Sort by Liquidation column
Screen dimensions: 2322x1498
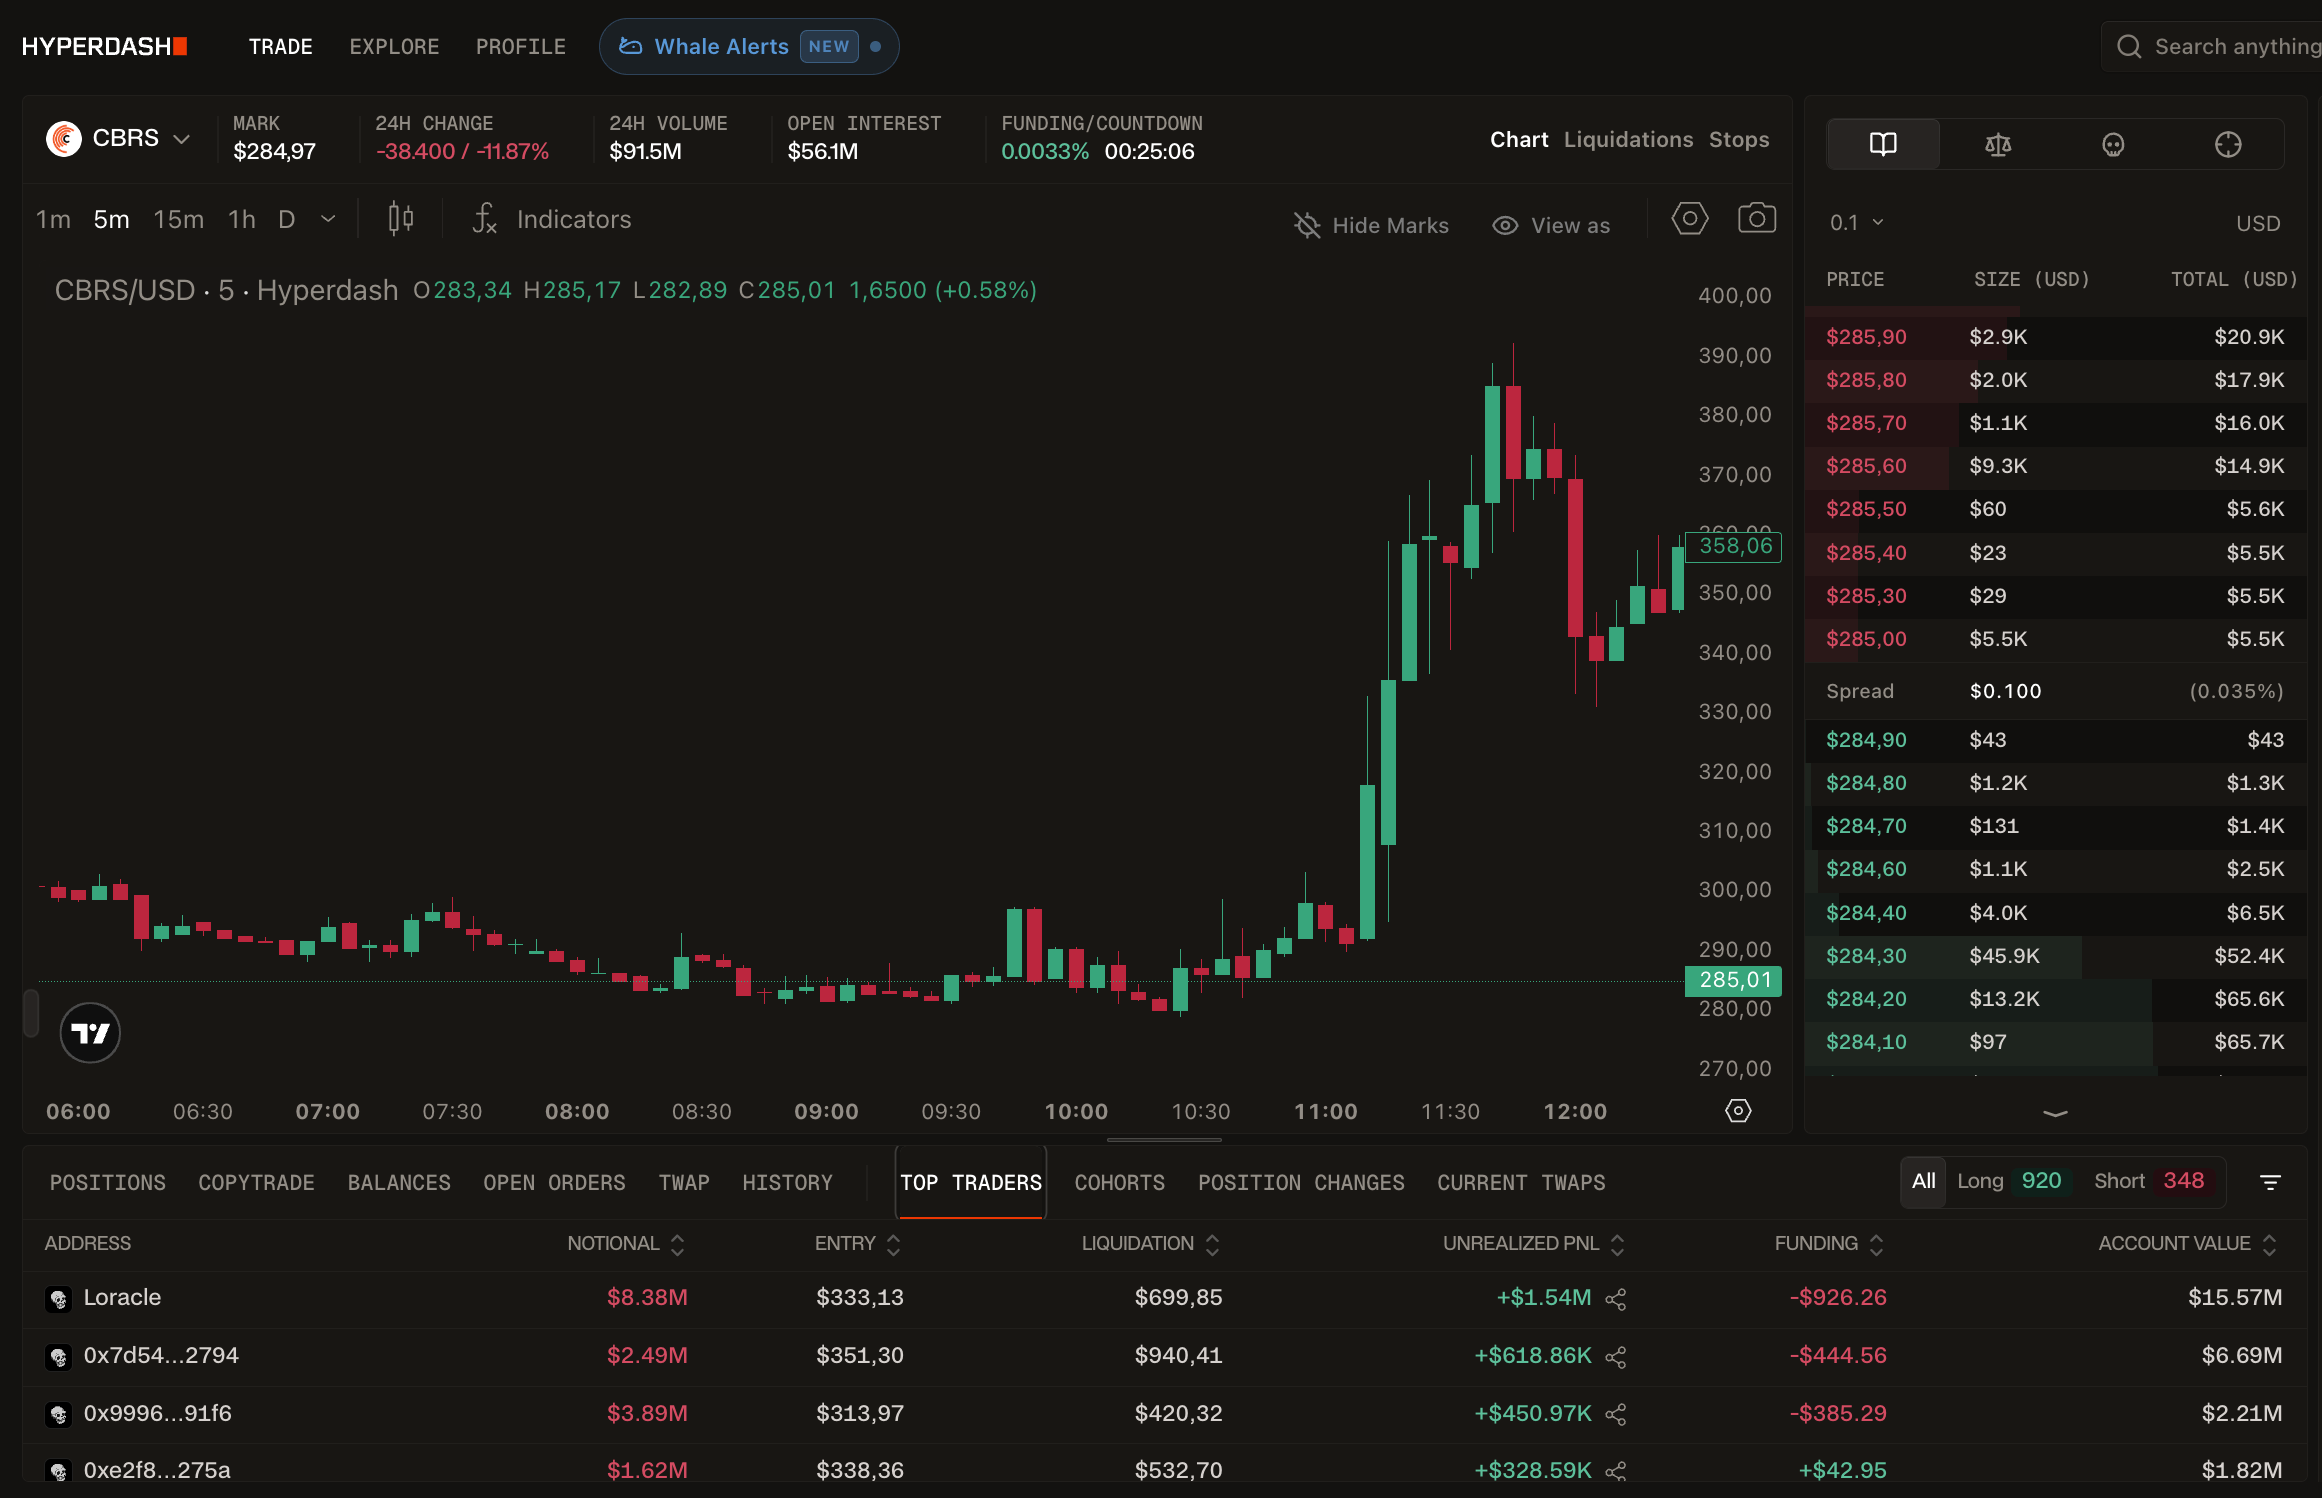[x=1150, y=1243]
